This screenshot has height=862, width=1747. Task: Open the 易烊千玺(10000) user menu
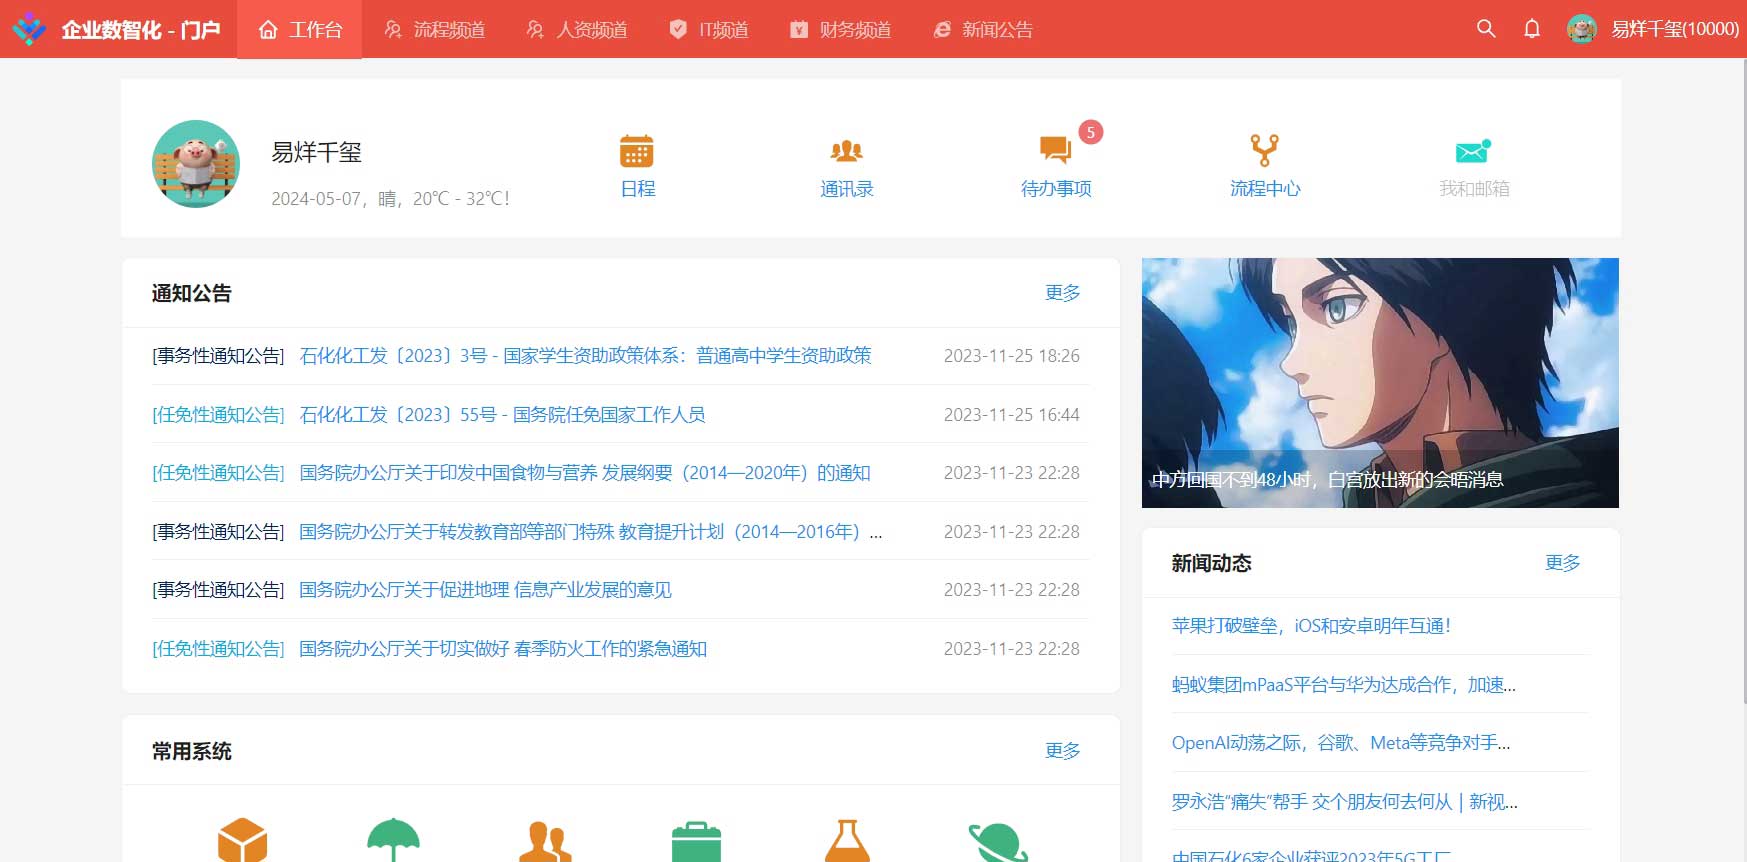[1654, 29]
